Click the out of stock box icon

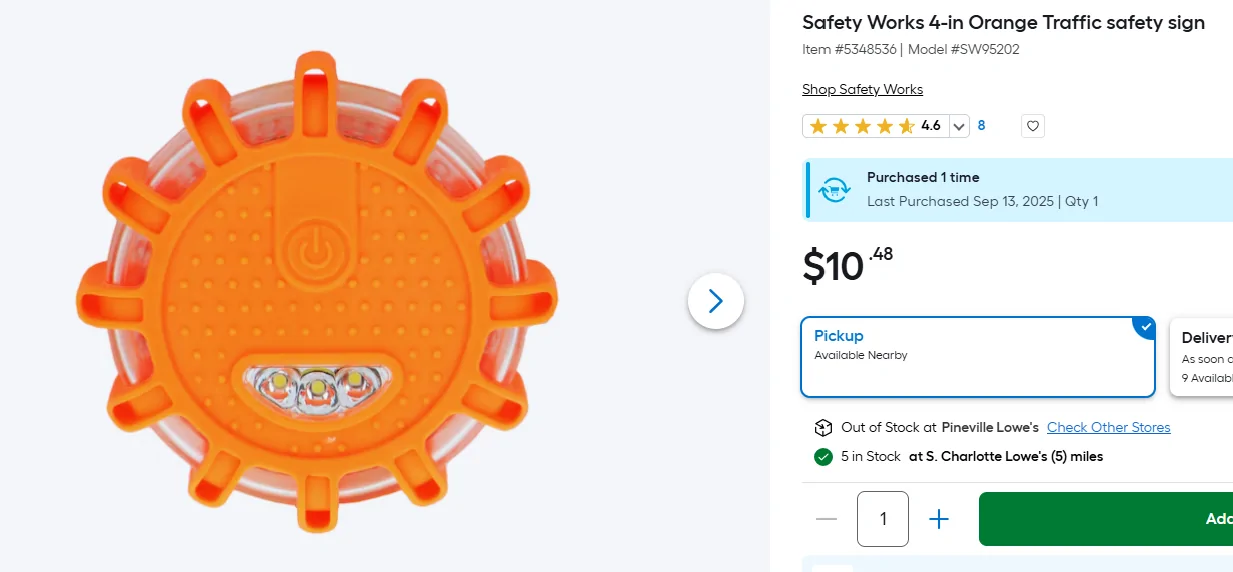(x=823, y=428)
